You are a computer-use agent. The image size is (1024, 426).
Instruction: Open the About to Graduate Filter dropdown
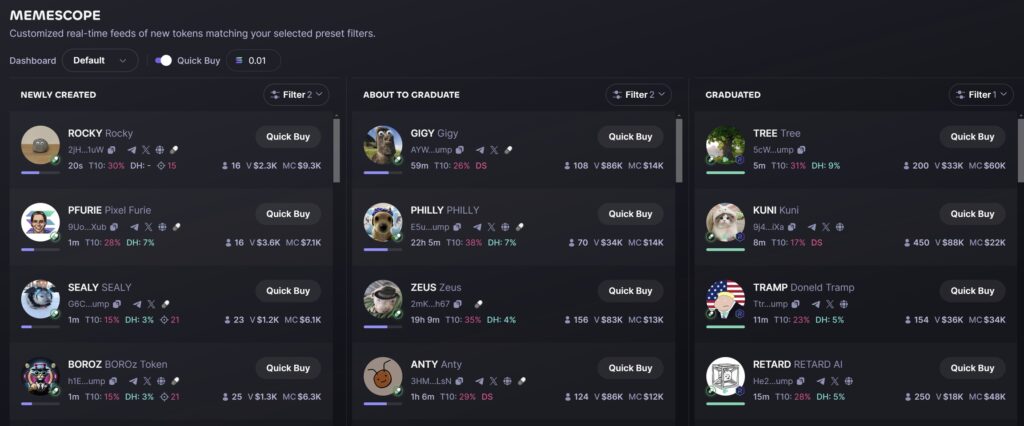(x=639, y=95)
